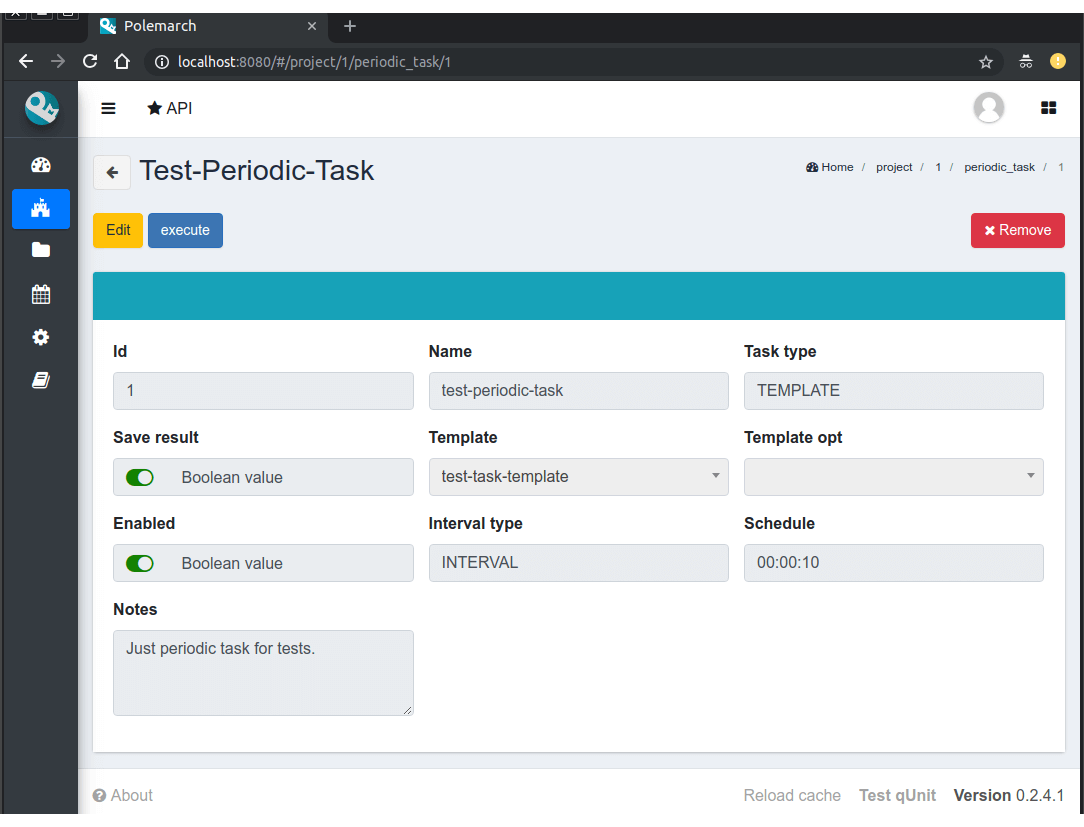Close the Polemarch browser tab

[x=312, y=26]
